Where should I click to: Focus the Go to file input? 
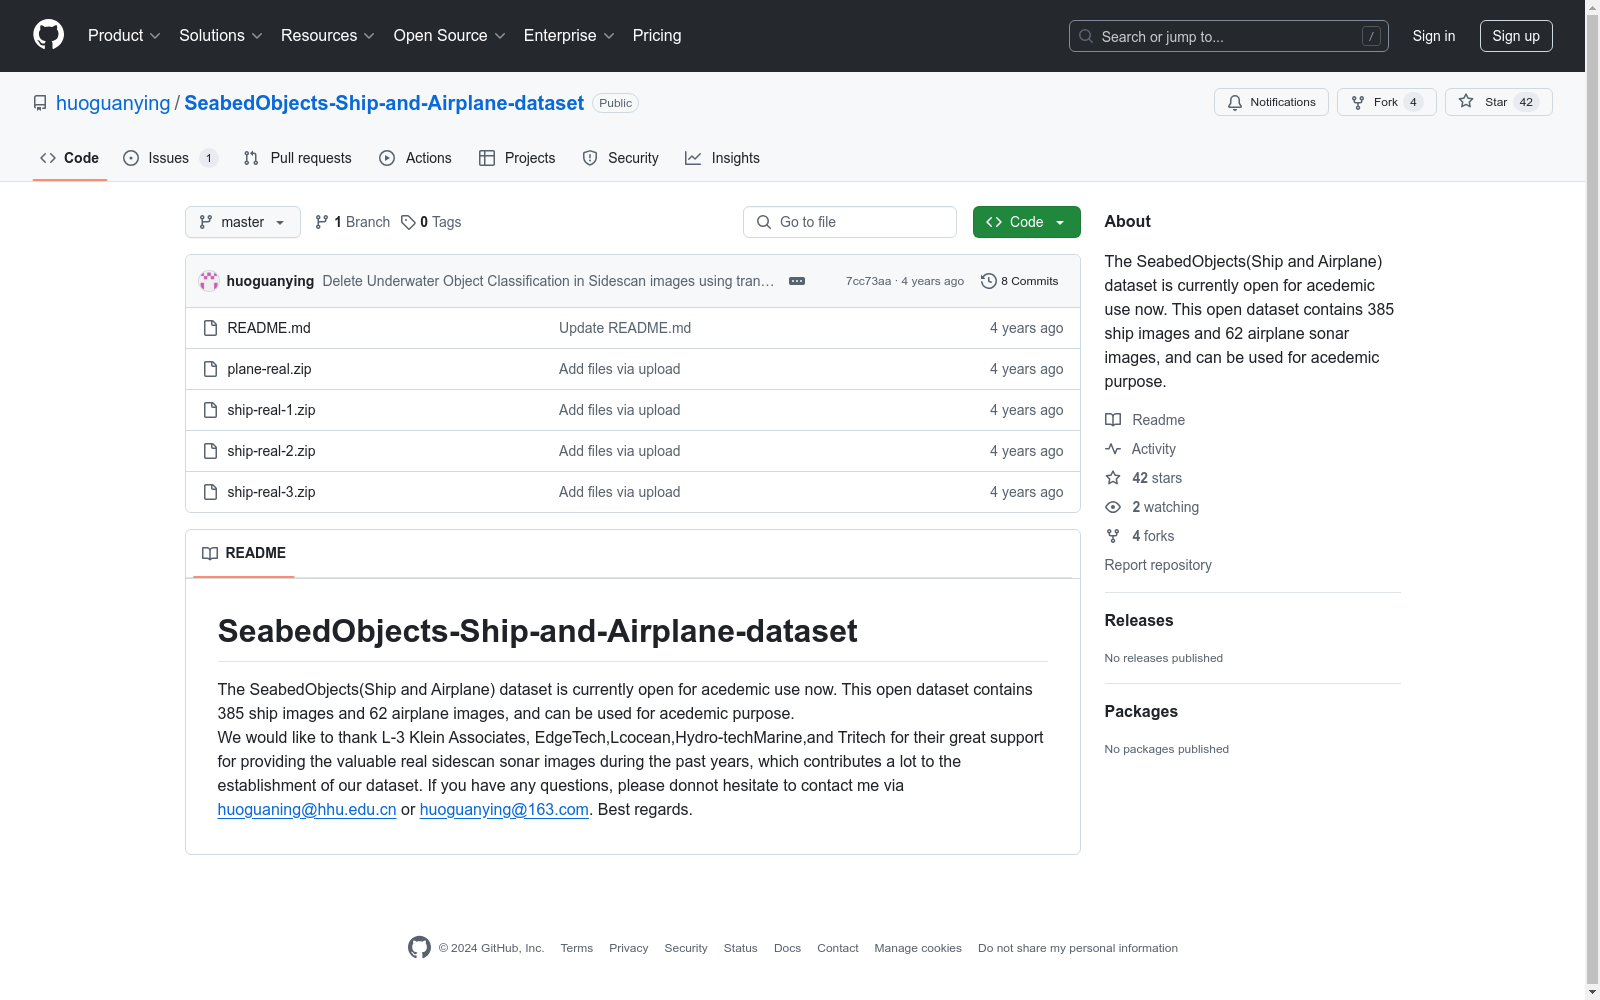[x=850, y=222]
